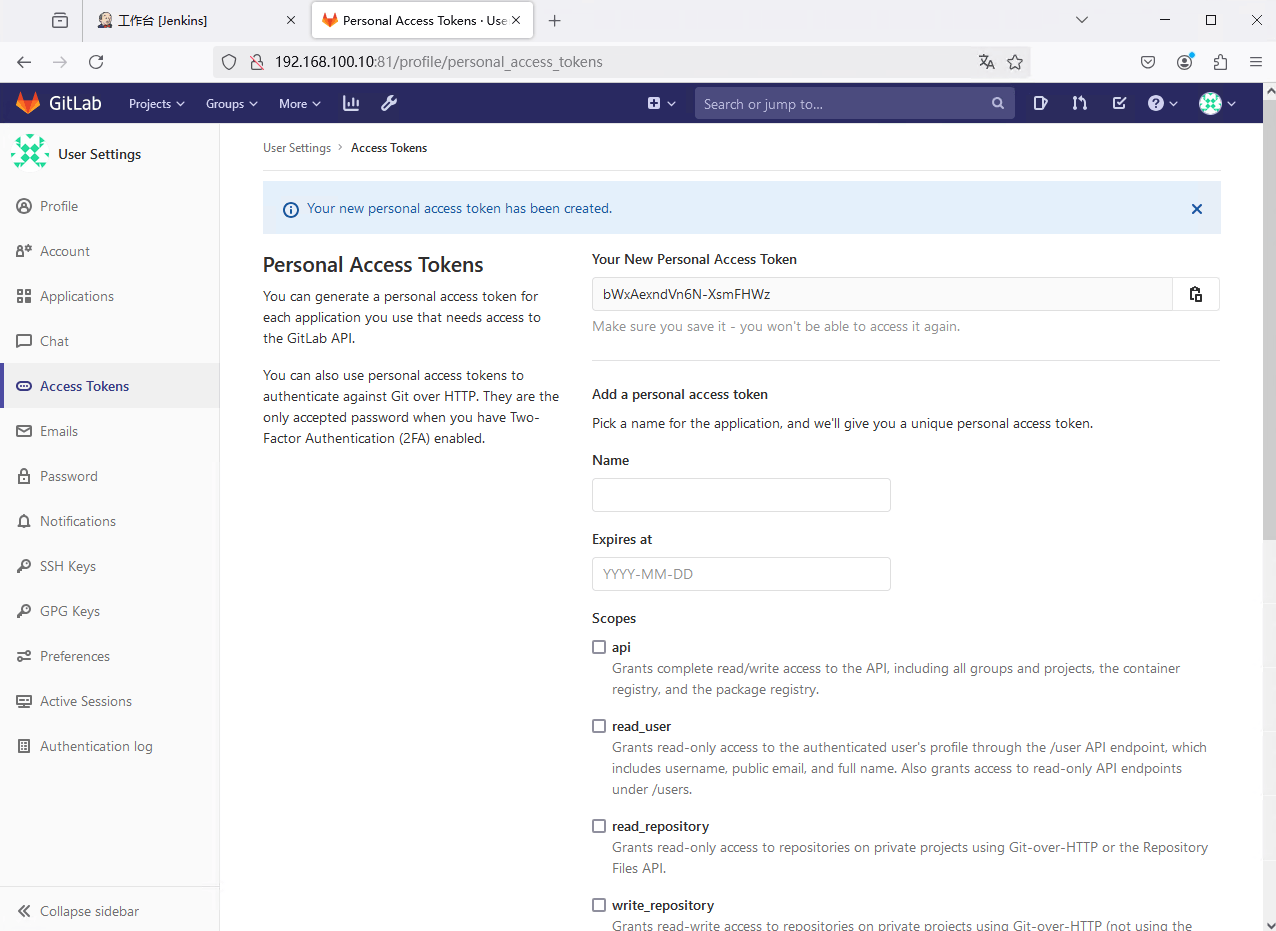
Task: Copy the new personal access token
Action: (1195, 294)
